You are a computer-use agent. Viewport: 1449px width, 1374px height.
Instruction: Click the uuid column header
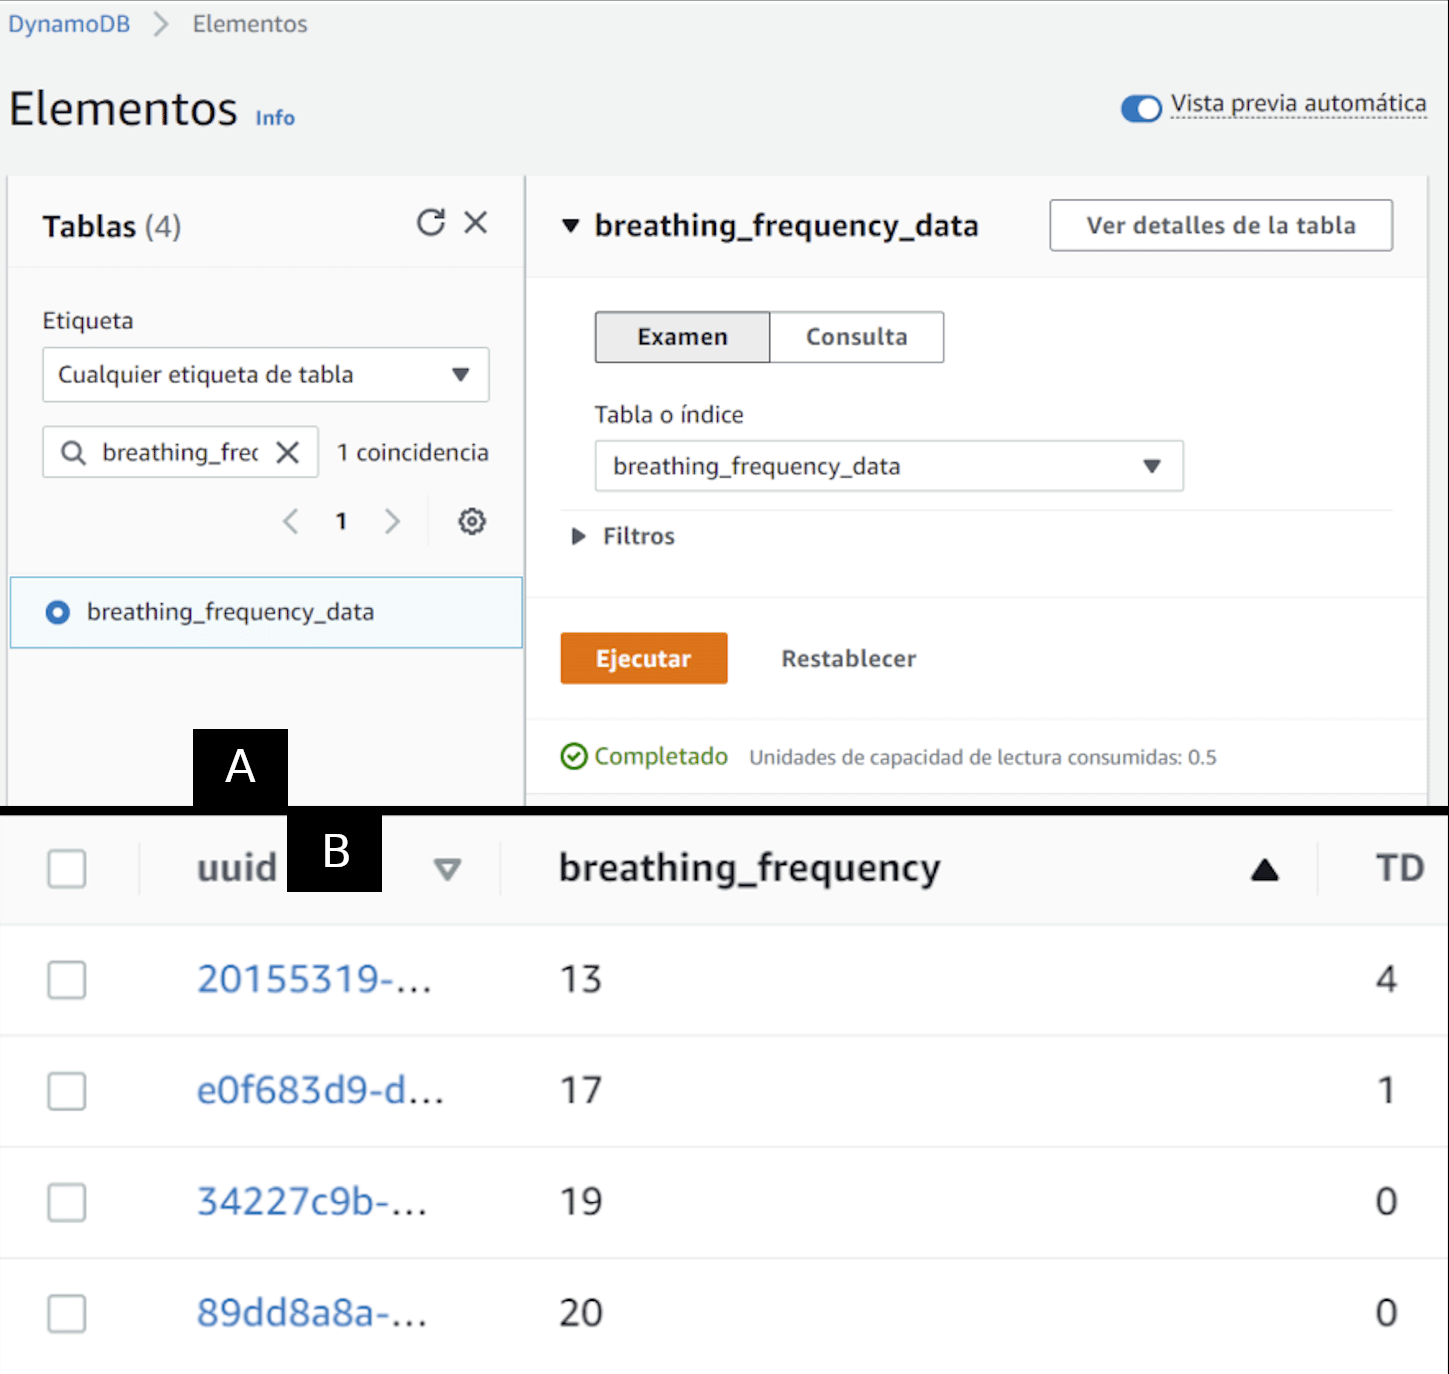[237, 868]
